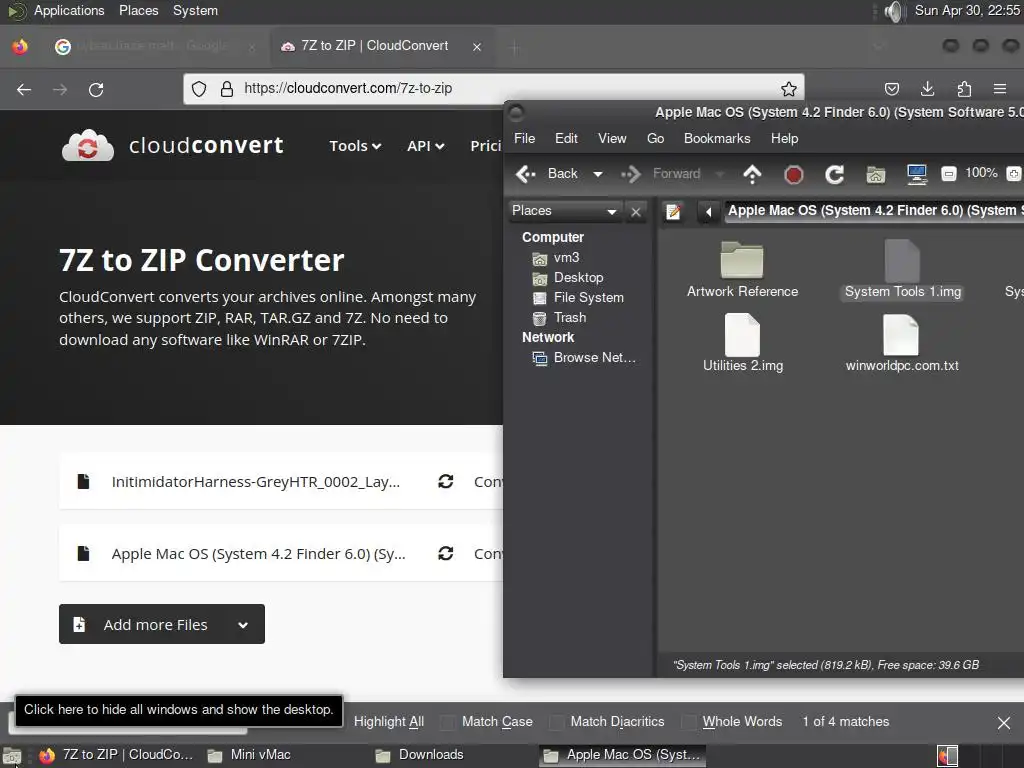Screen dimensions: 1024x768
Task: Click the dimmed Forward button in file manager
Action: (x=661, y=174)
